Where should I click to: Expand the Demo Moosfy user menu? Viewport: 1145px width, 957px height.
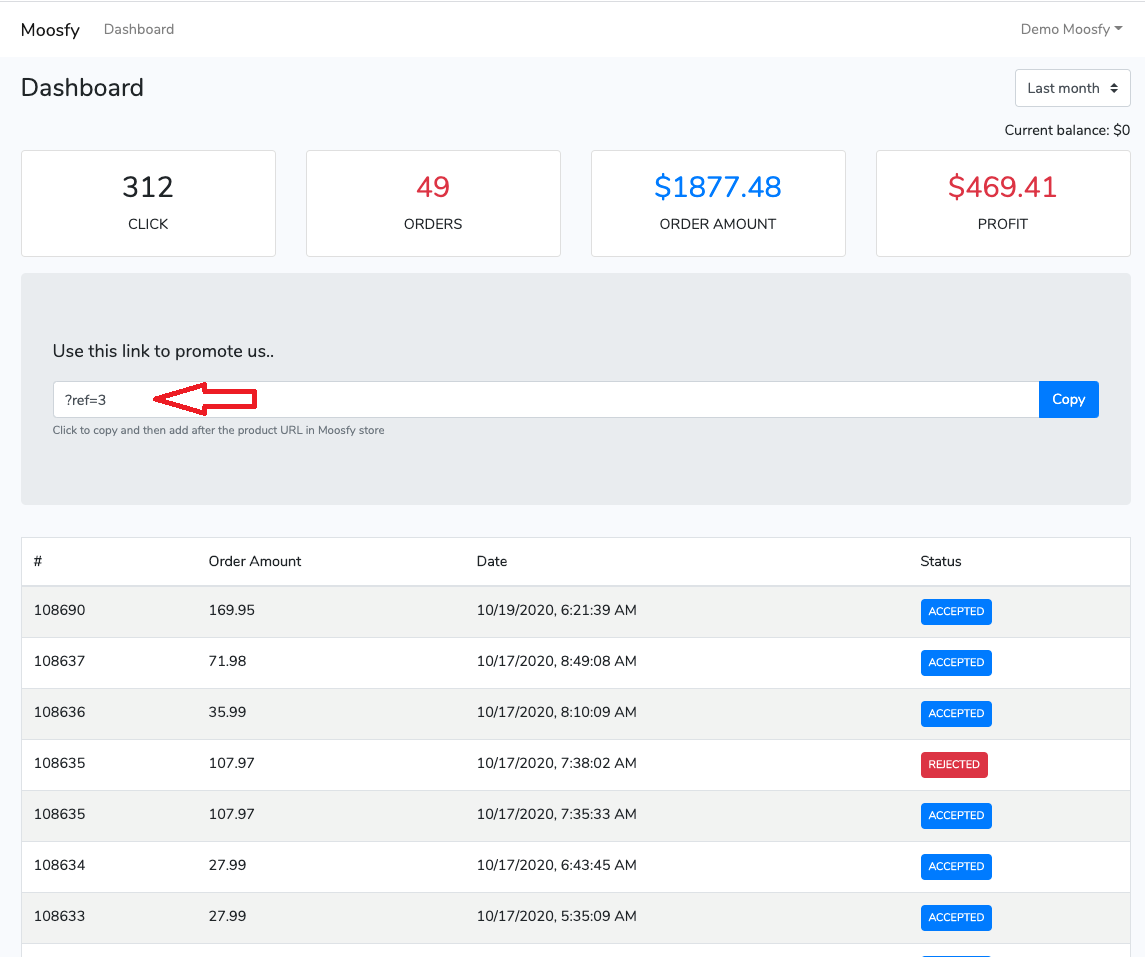pyautogui.click(x=1070, y=30)
